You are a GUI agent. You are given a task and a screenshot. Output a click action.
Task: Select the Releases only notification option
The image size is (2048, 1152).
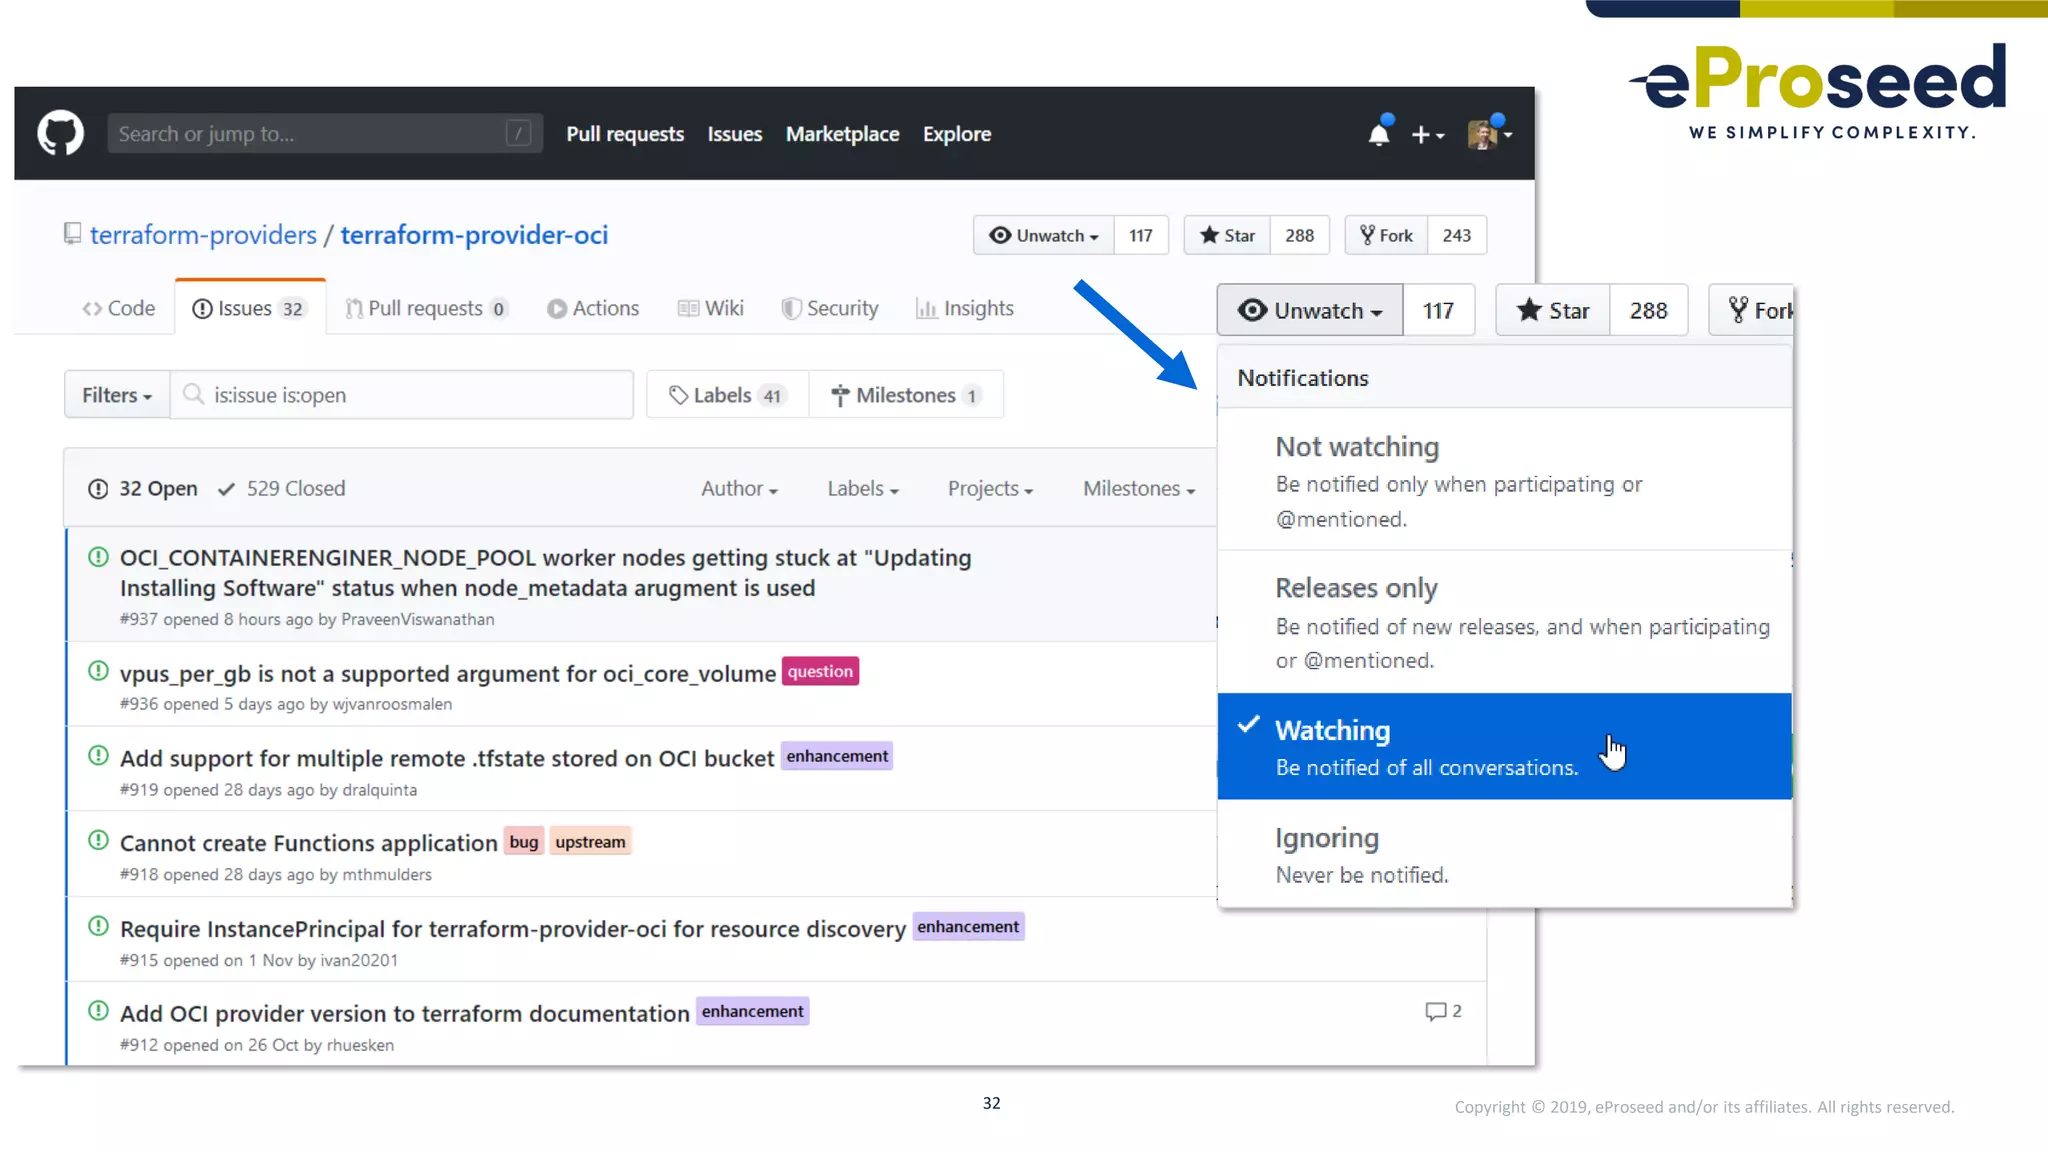click(x=1505, y=622)
